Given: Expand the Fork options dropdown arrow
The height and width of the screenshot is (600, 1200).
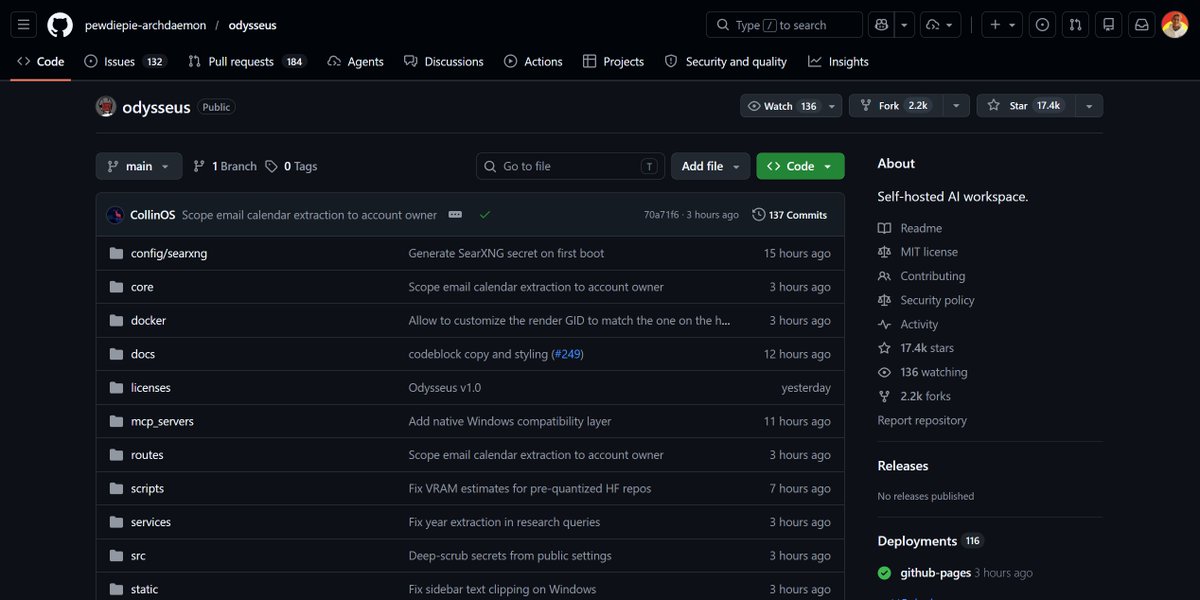Looking at the screenshot, I should [956, 106].
